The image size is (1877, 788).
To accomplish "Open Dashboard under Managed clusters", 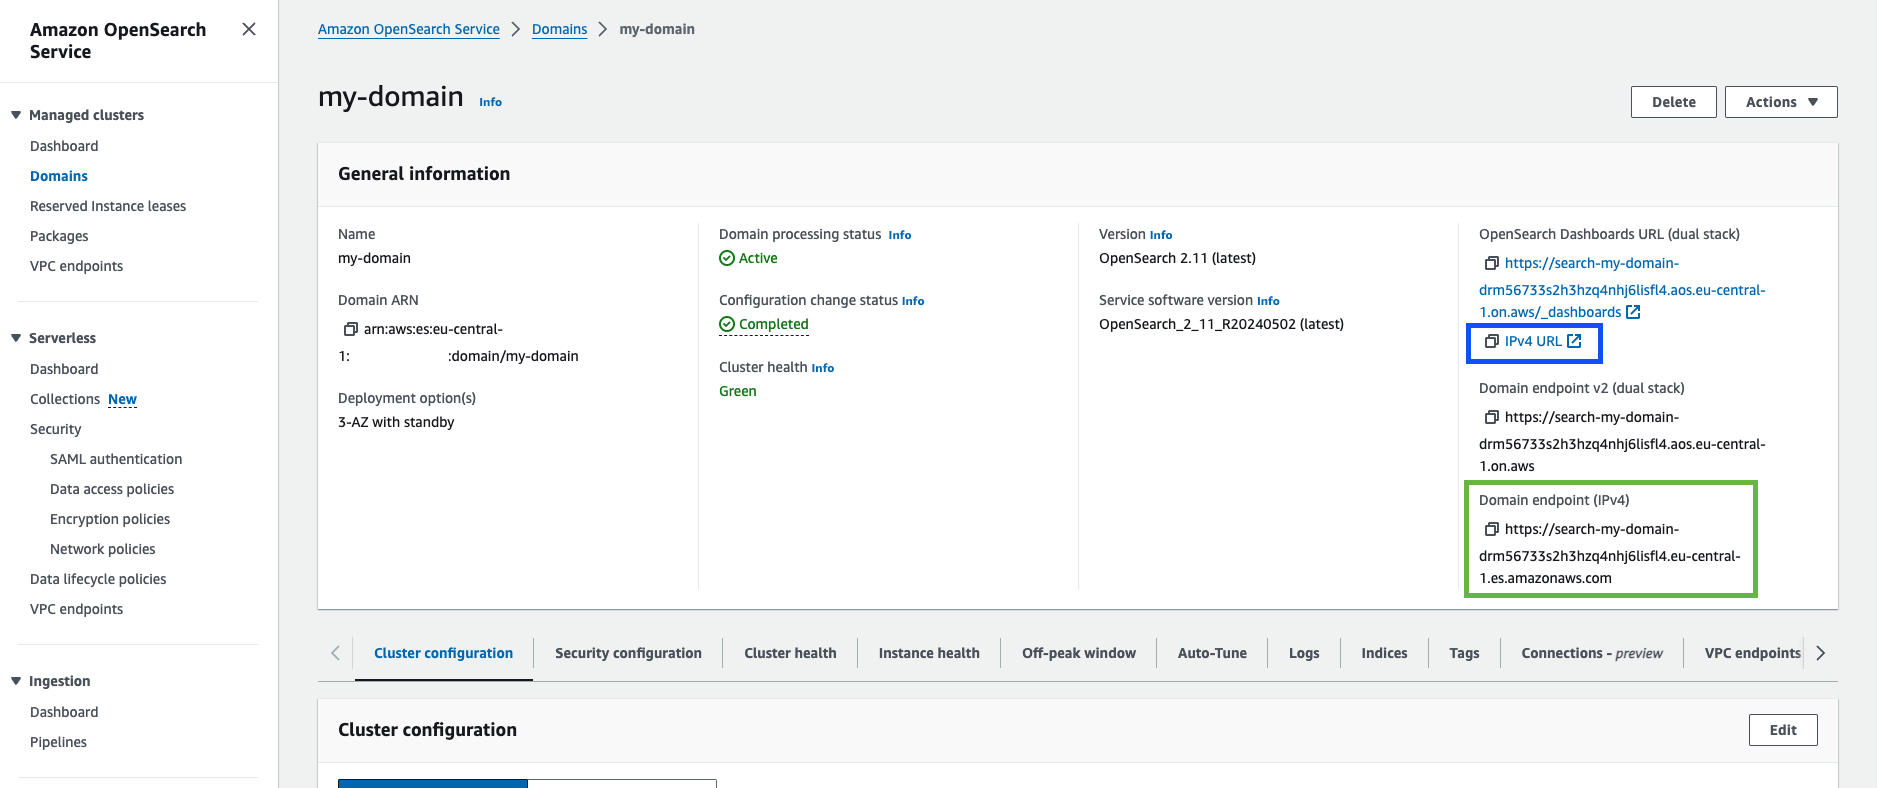I will tap(64, 146).
